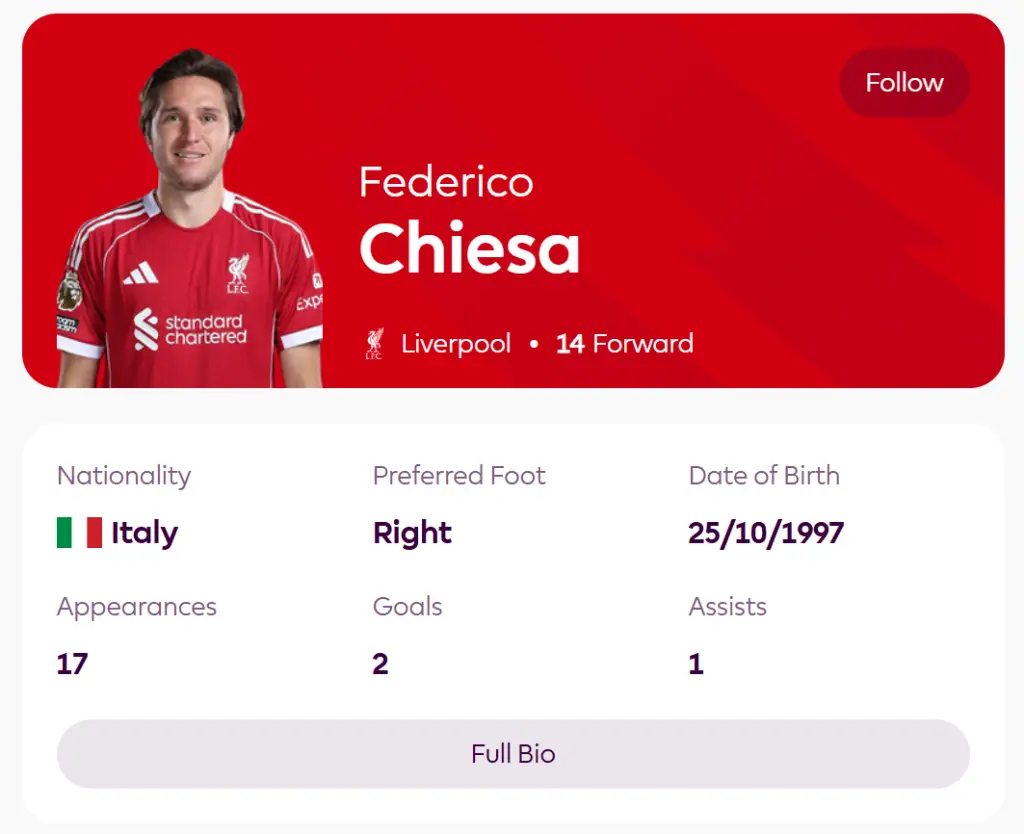
Task: Click the Assists label
Action: click(727, 607)
